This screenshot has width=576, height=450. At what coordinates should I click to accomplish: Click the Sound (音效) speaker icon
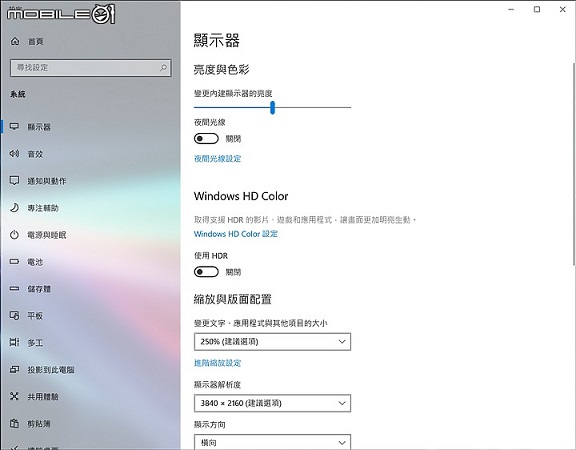point(14,154)
